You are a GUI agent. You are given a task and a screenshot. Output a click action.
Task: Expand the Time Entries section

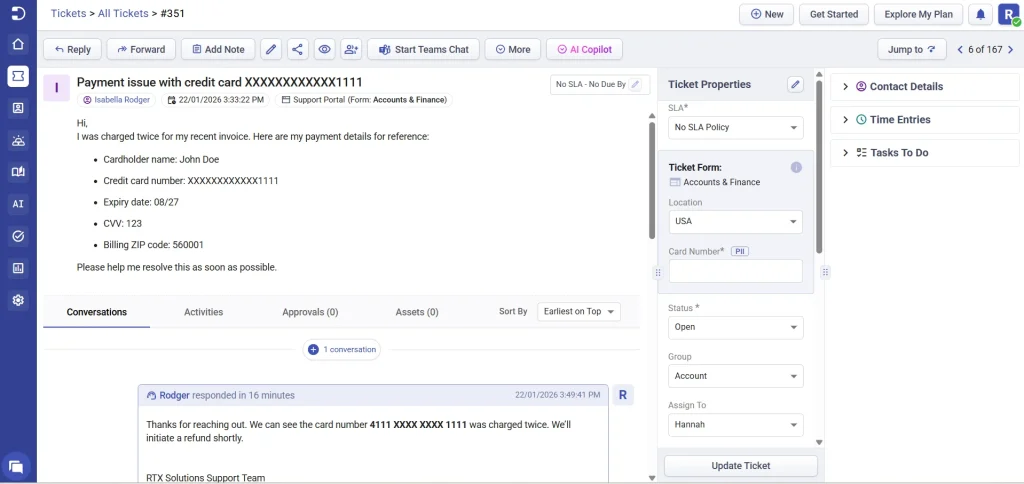[x=925, y=120]
